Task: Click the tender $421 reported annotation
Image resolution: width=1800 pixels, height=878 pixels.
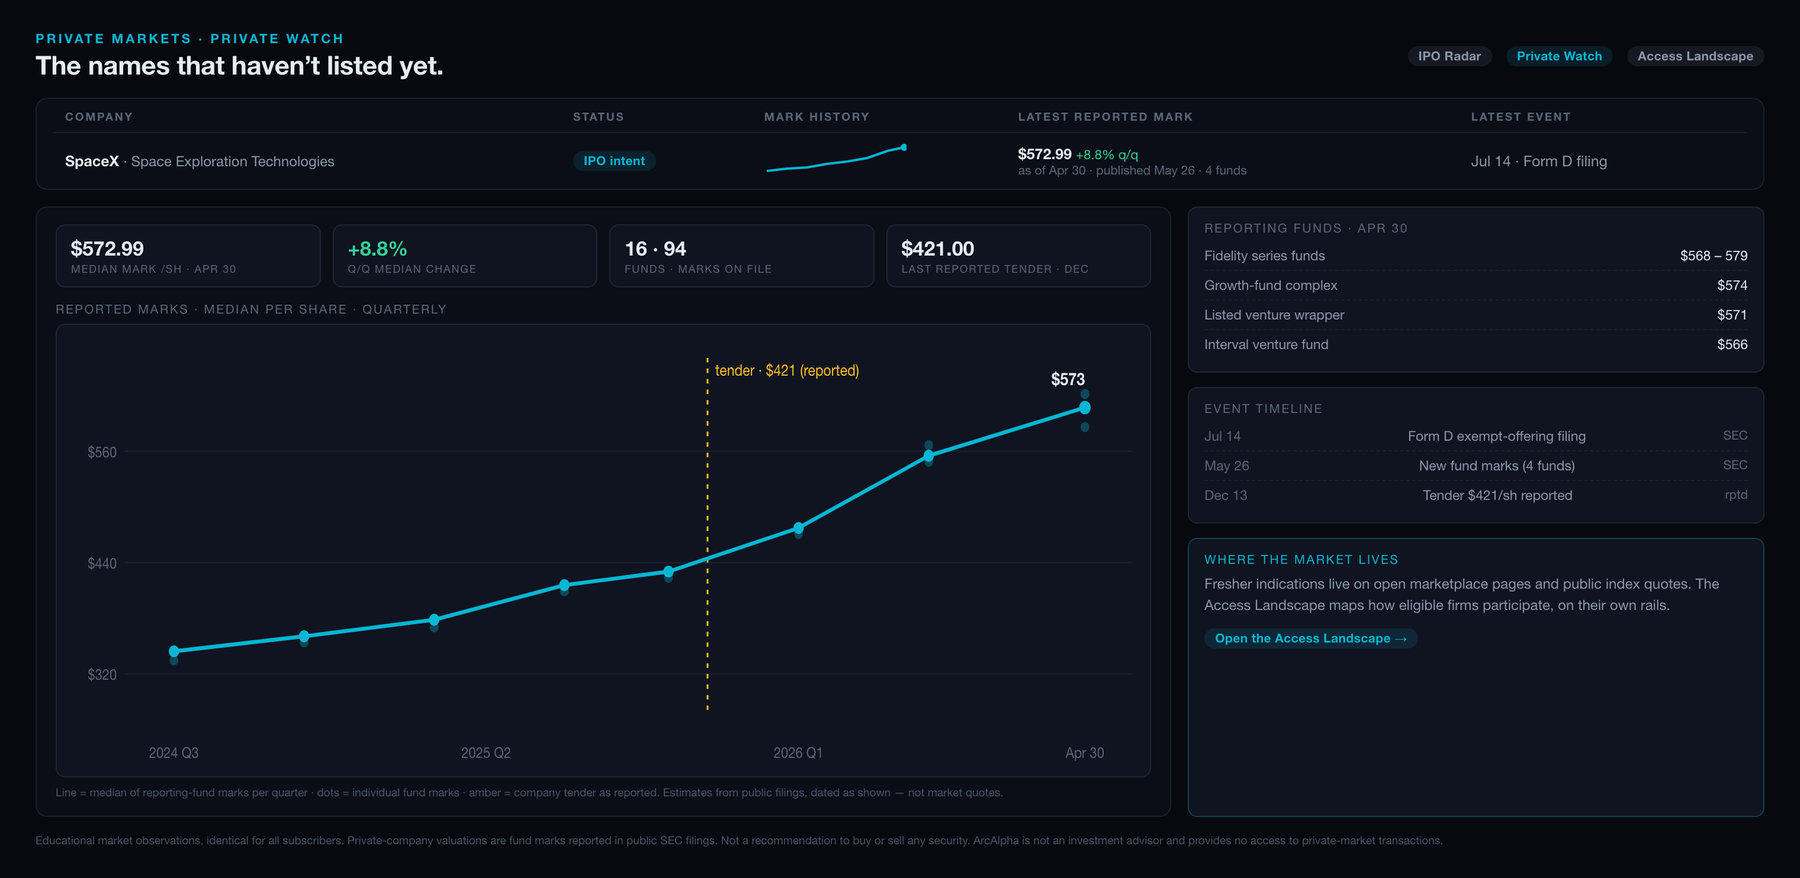Action: pyautogui.click(x=787, y=371)
